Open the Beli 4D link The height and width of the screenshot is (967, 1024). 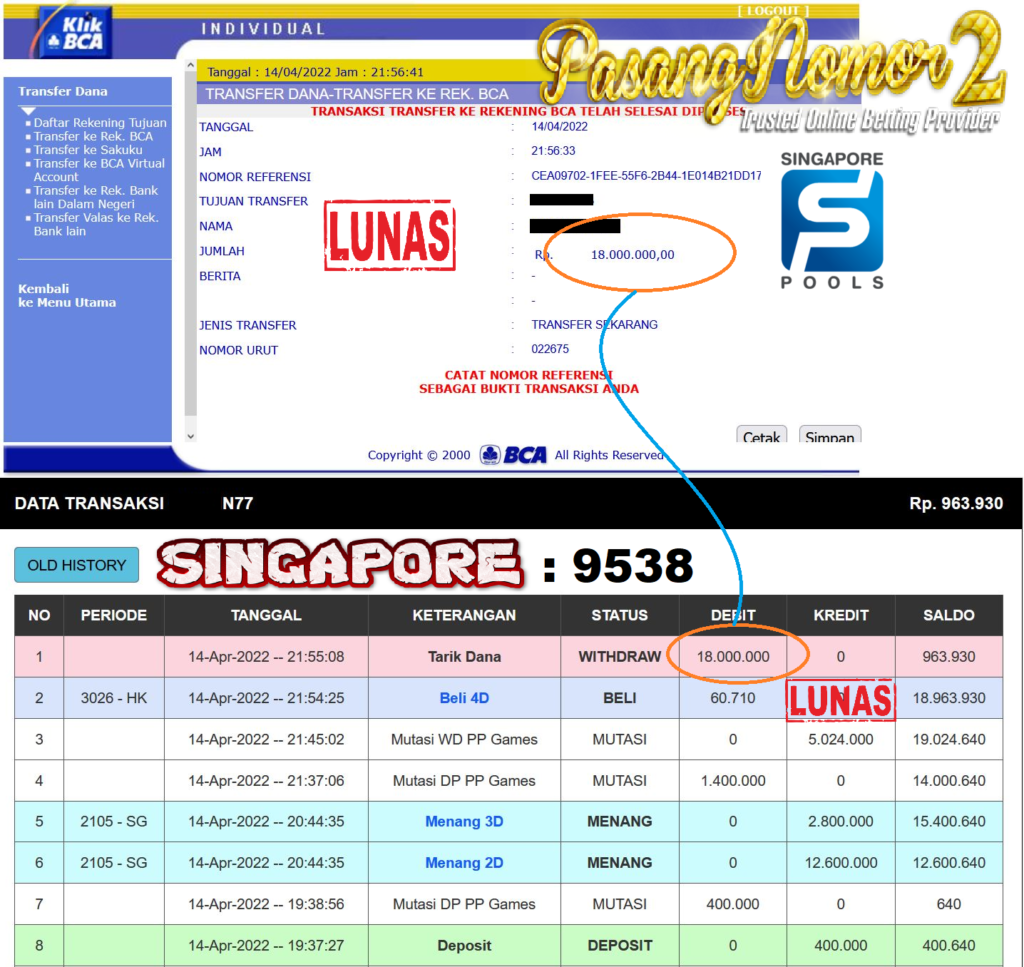coord(464,698)
